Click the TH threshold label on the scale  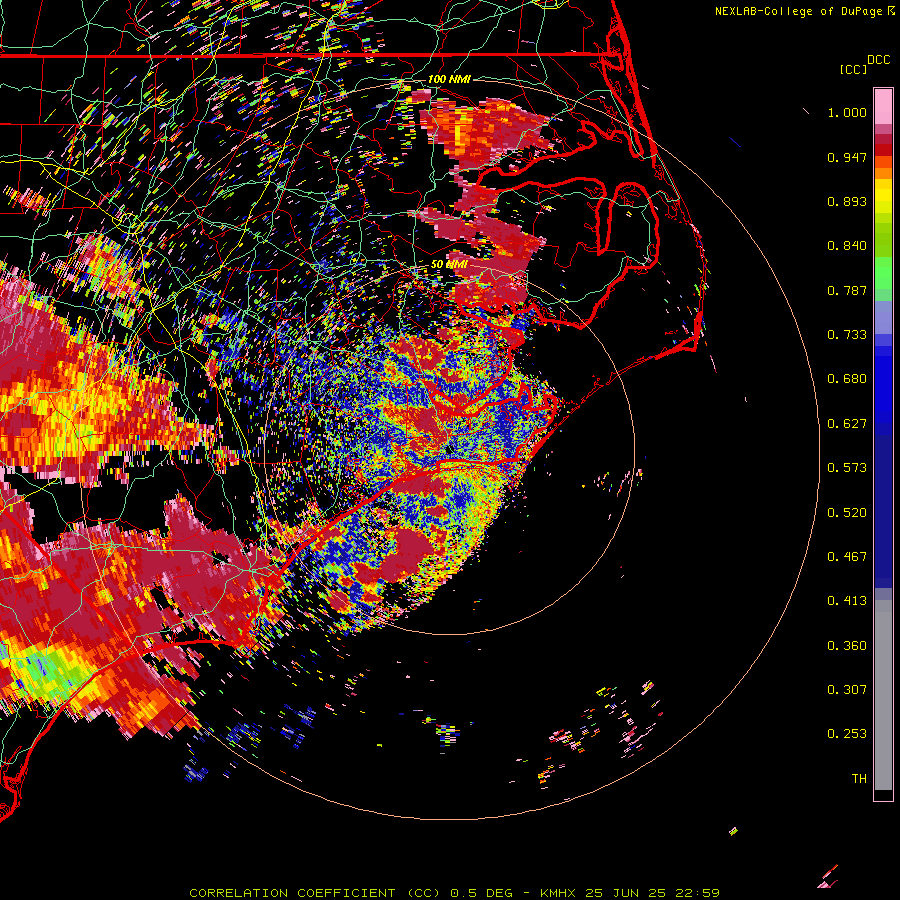point(859,779)
